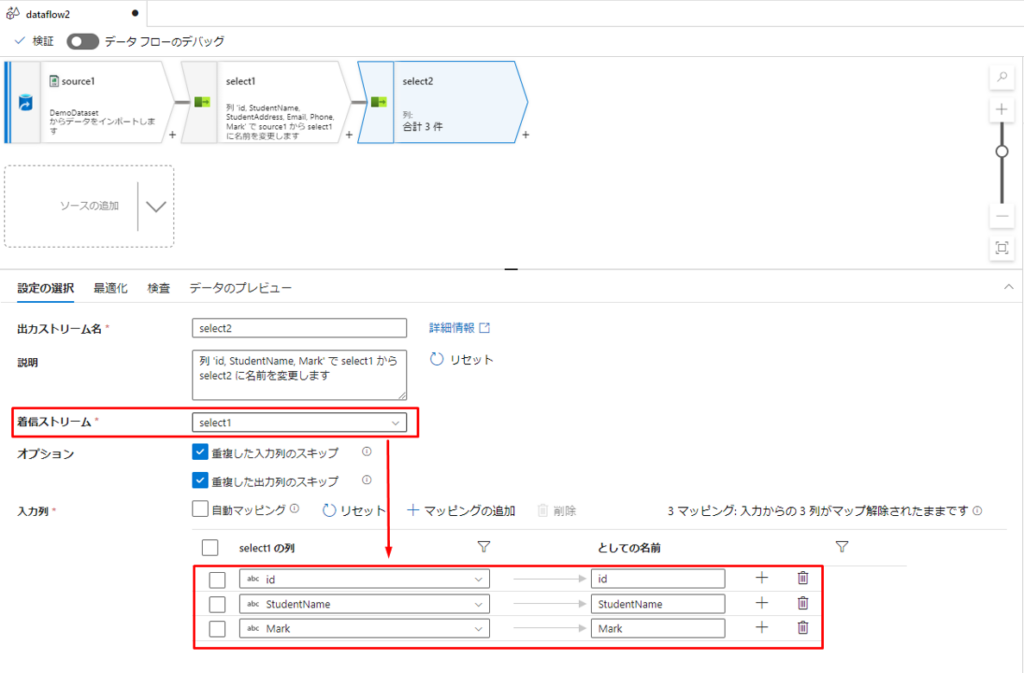Open the Mark column dropdown
The width and height of the screenshot is (1024, 673).
[364, 628]
